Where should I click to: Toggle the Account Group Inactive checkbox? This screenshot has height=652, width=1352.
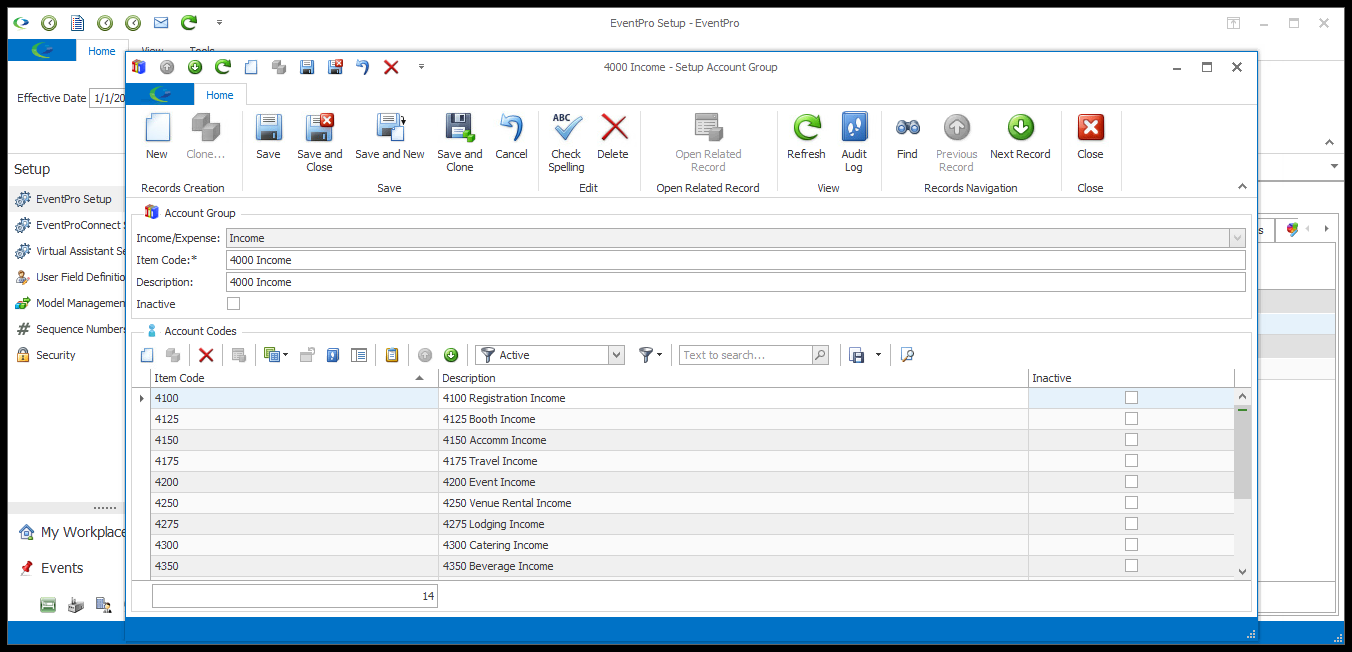coord(234,304)
